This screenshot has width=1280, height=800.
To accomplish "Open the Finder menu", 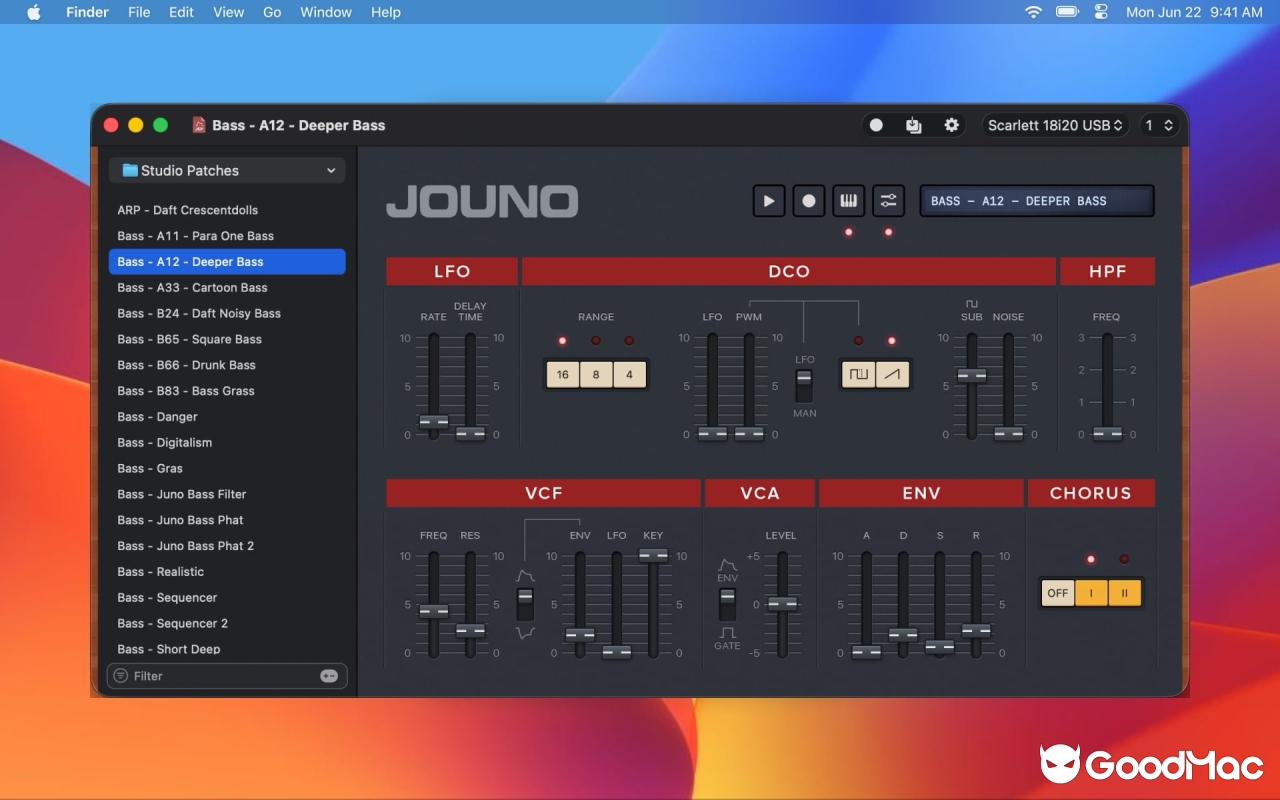I will (87, 12).
